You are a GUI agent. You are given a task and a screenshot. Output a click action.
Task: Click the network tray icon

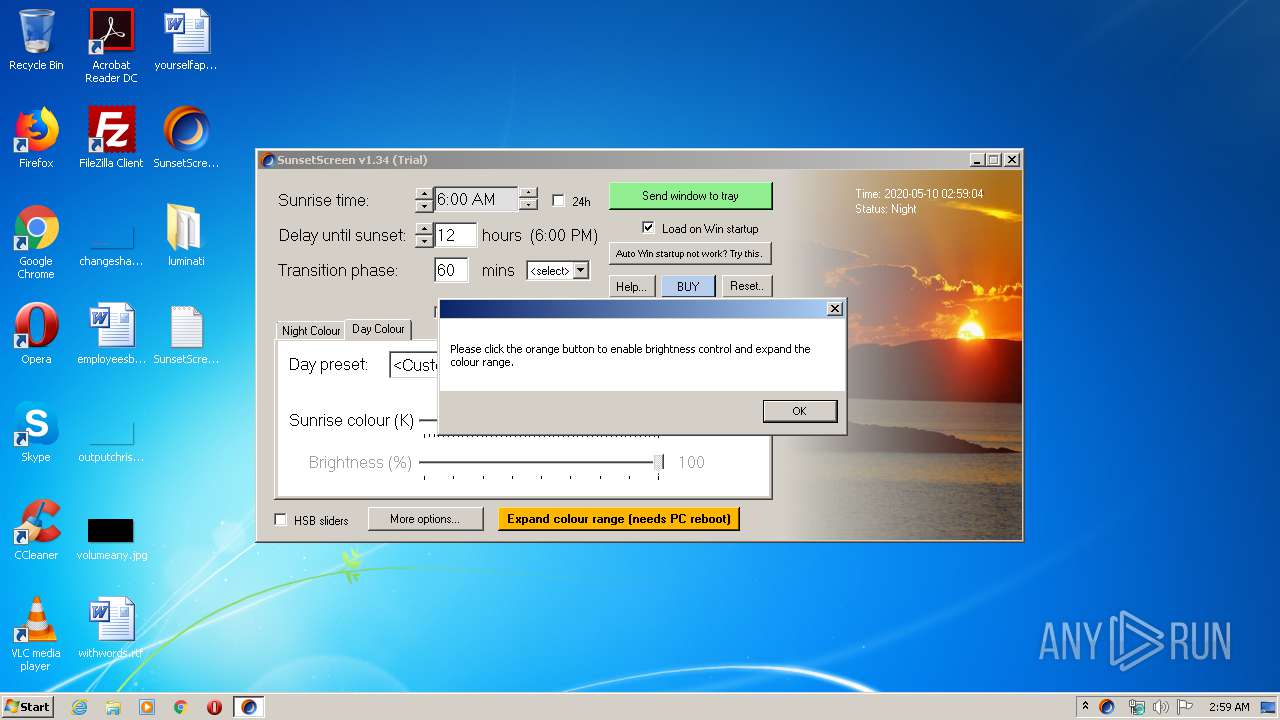coord(1136,707)
